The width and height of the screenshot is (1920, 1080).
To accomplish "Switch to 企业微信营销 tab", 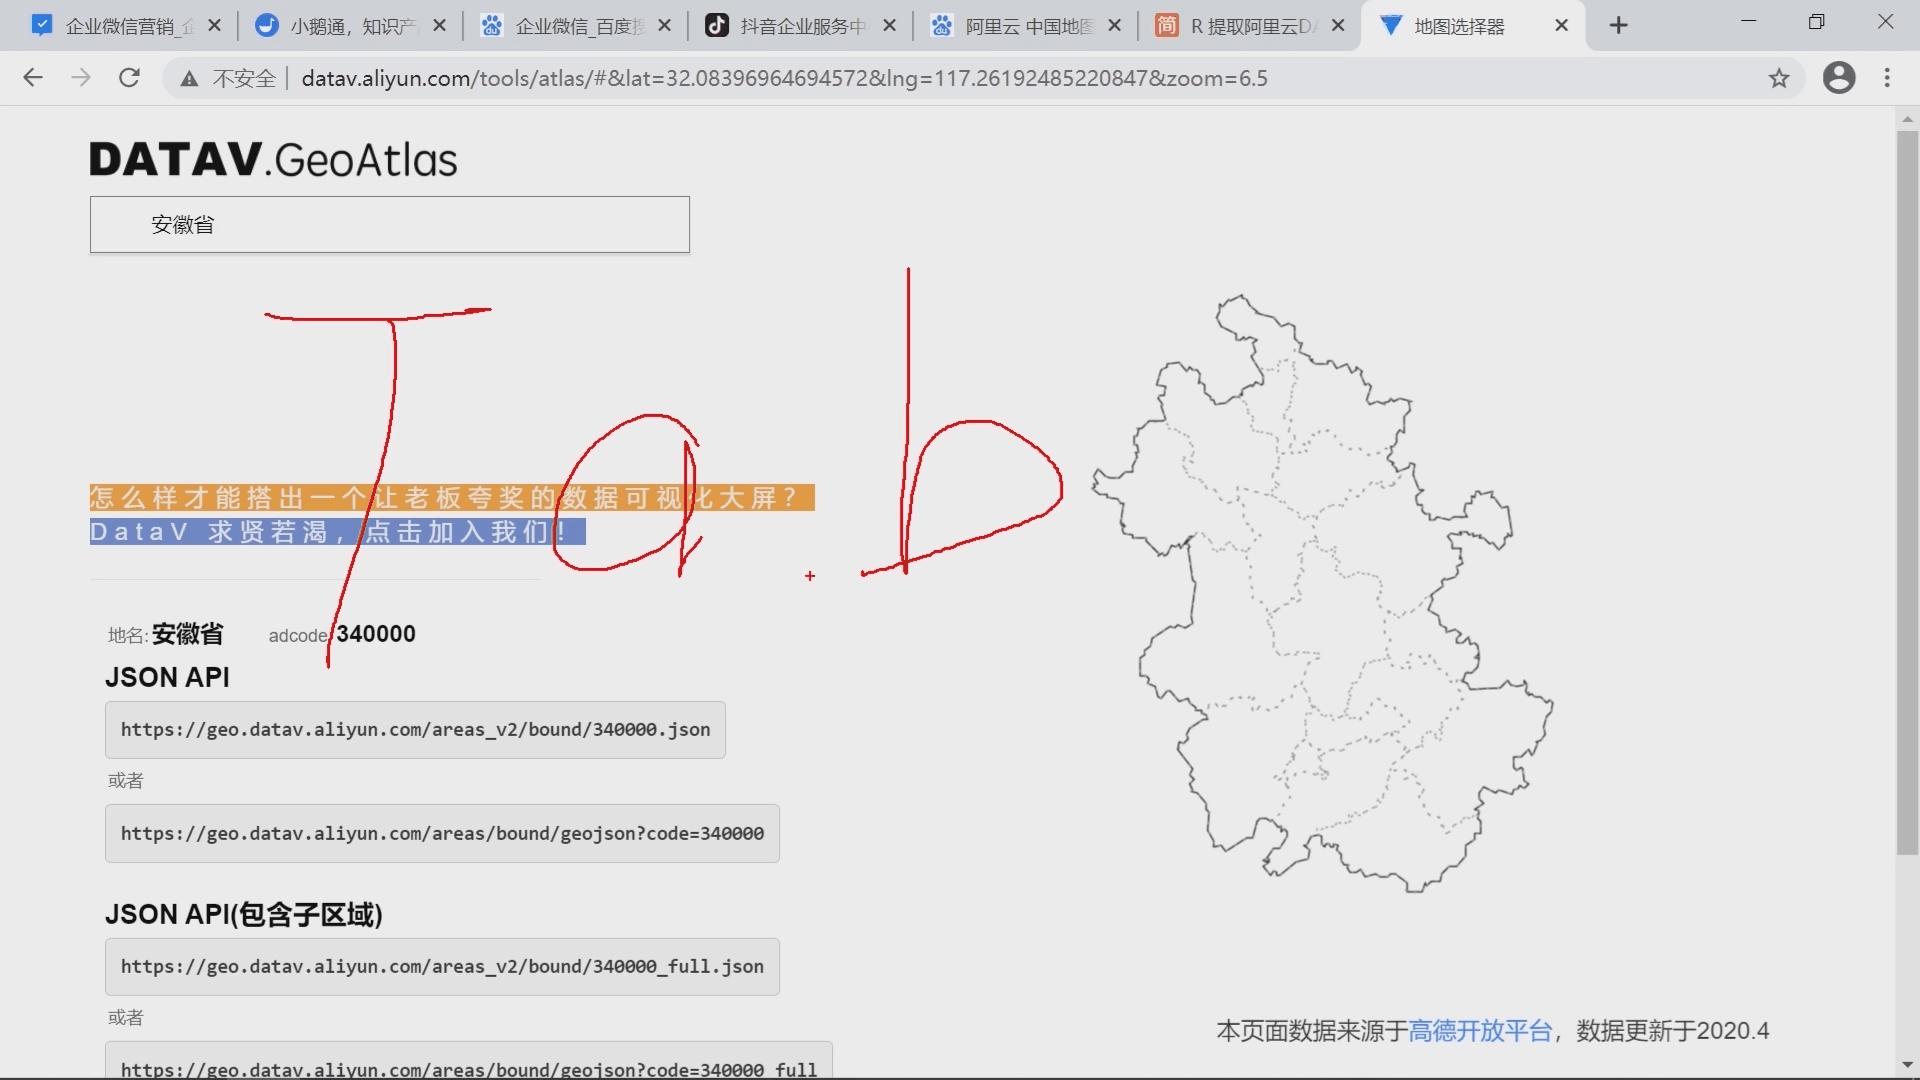I will tap(120, 26).
